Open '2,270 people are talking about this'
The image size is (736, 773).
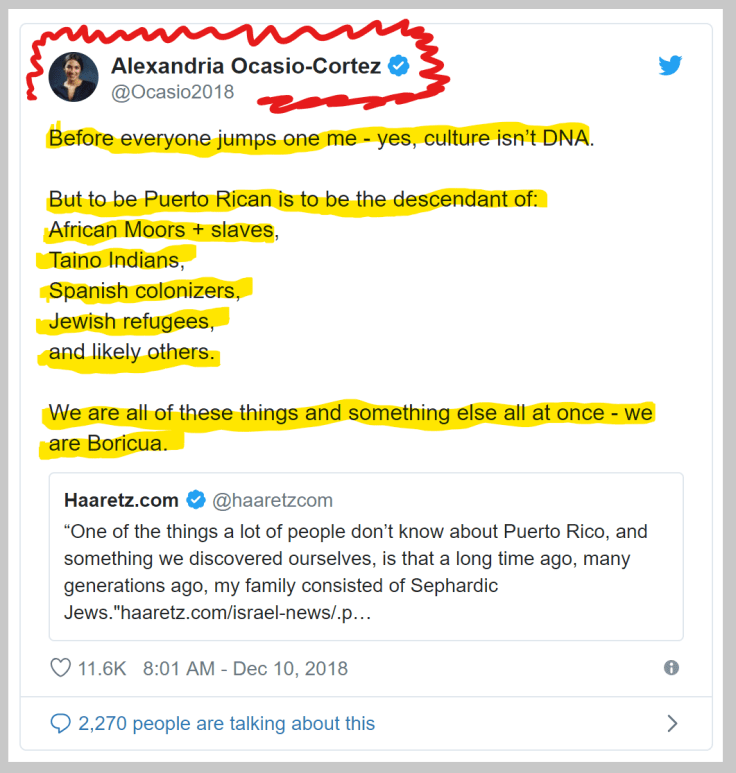pyautogui.click(x=226, y=723)
